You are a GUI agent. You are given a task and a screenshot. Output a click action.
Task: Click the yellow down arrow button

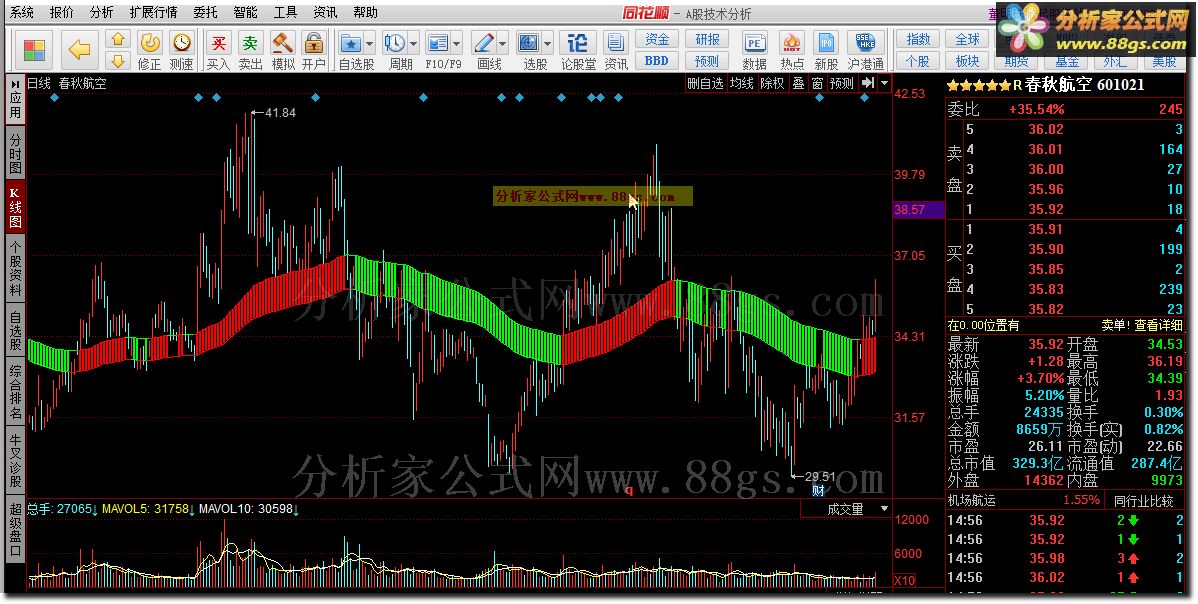point(117,60)
